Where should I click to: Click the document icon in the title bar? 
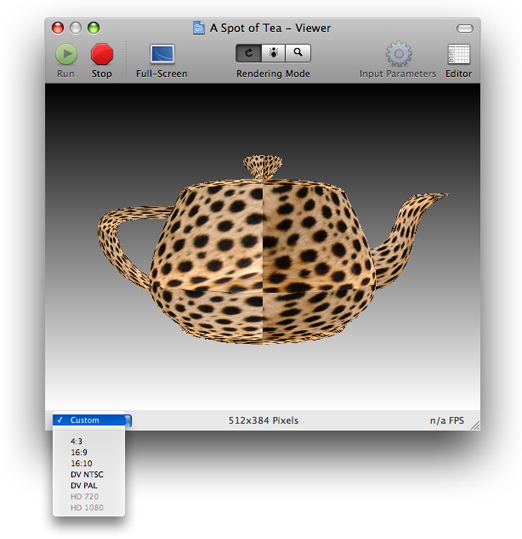(x=199, y=28)
